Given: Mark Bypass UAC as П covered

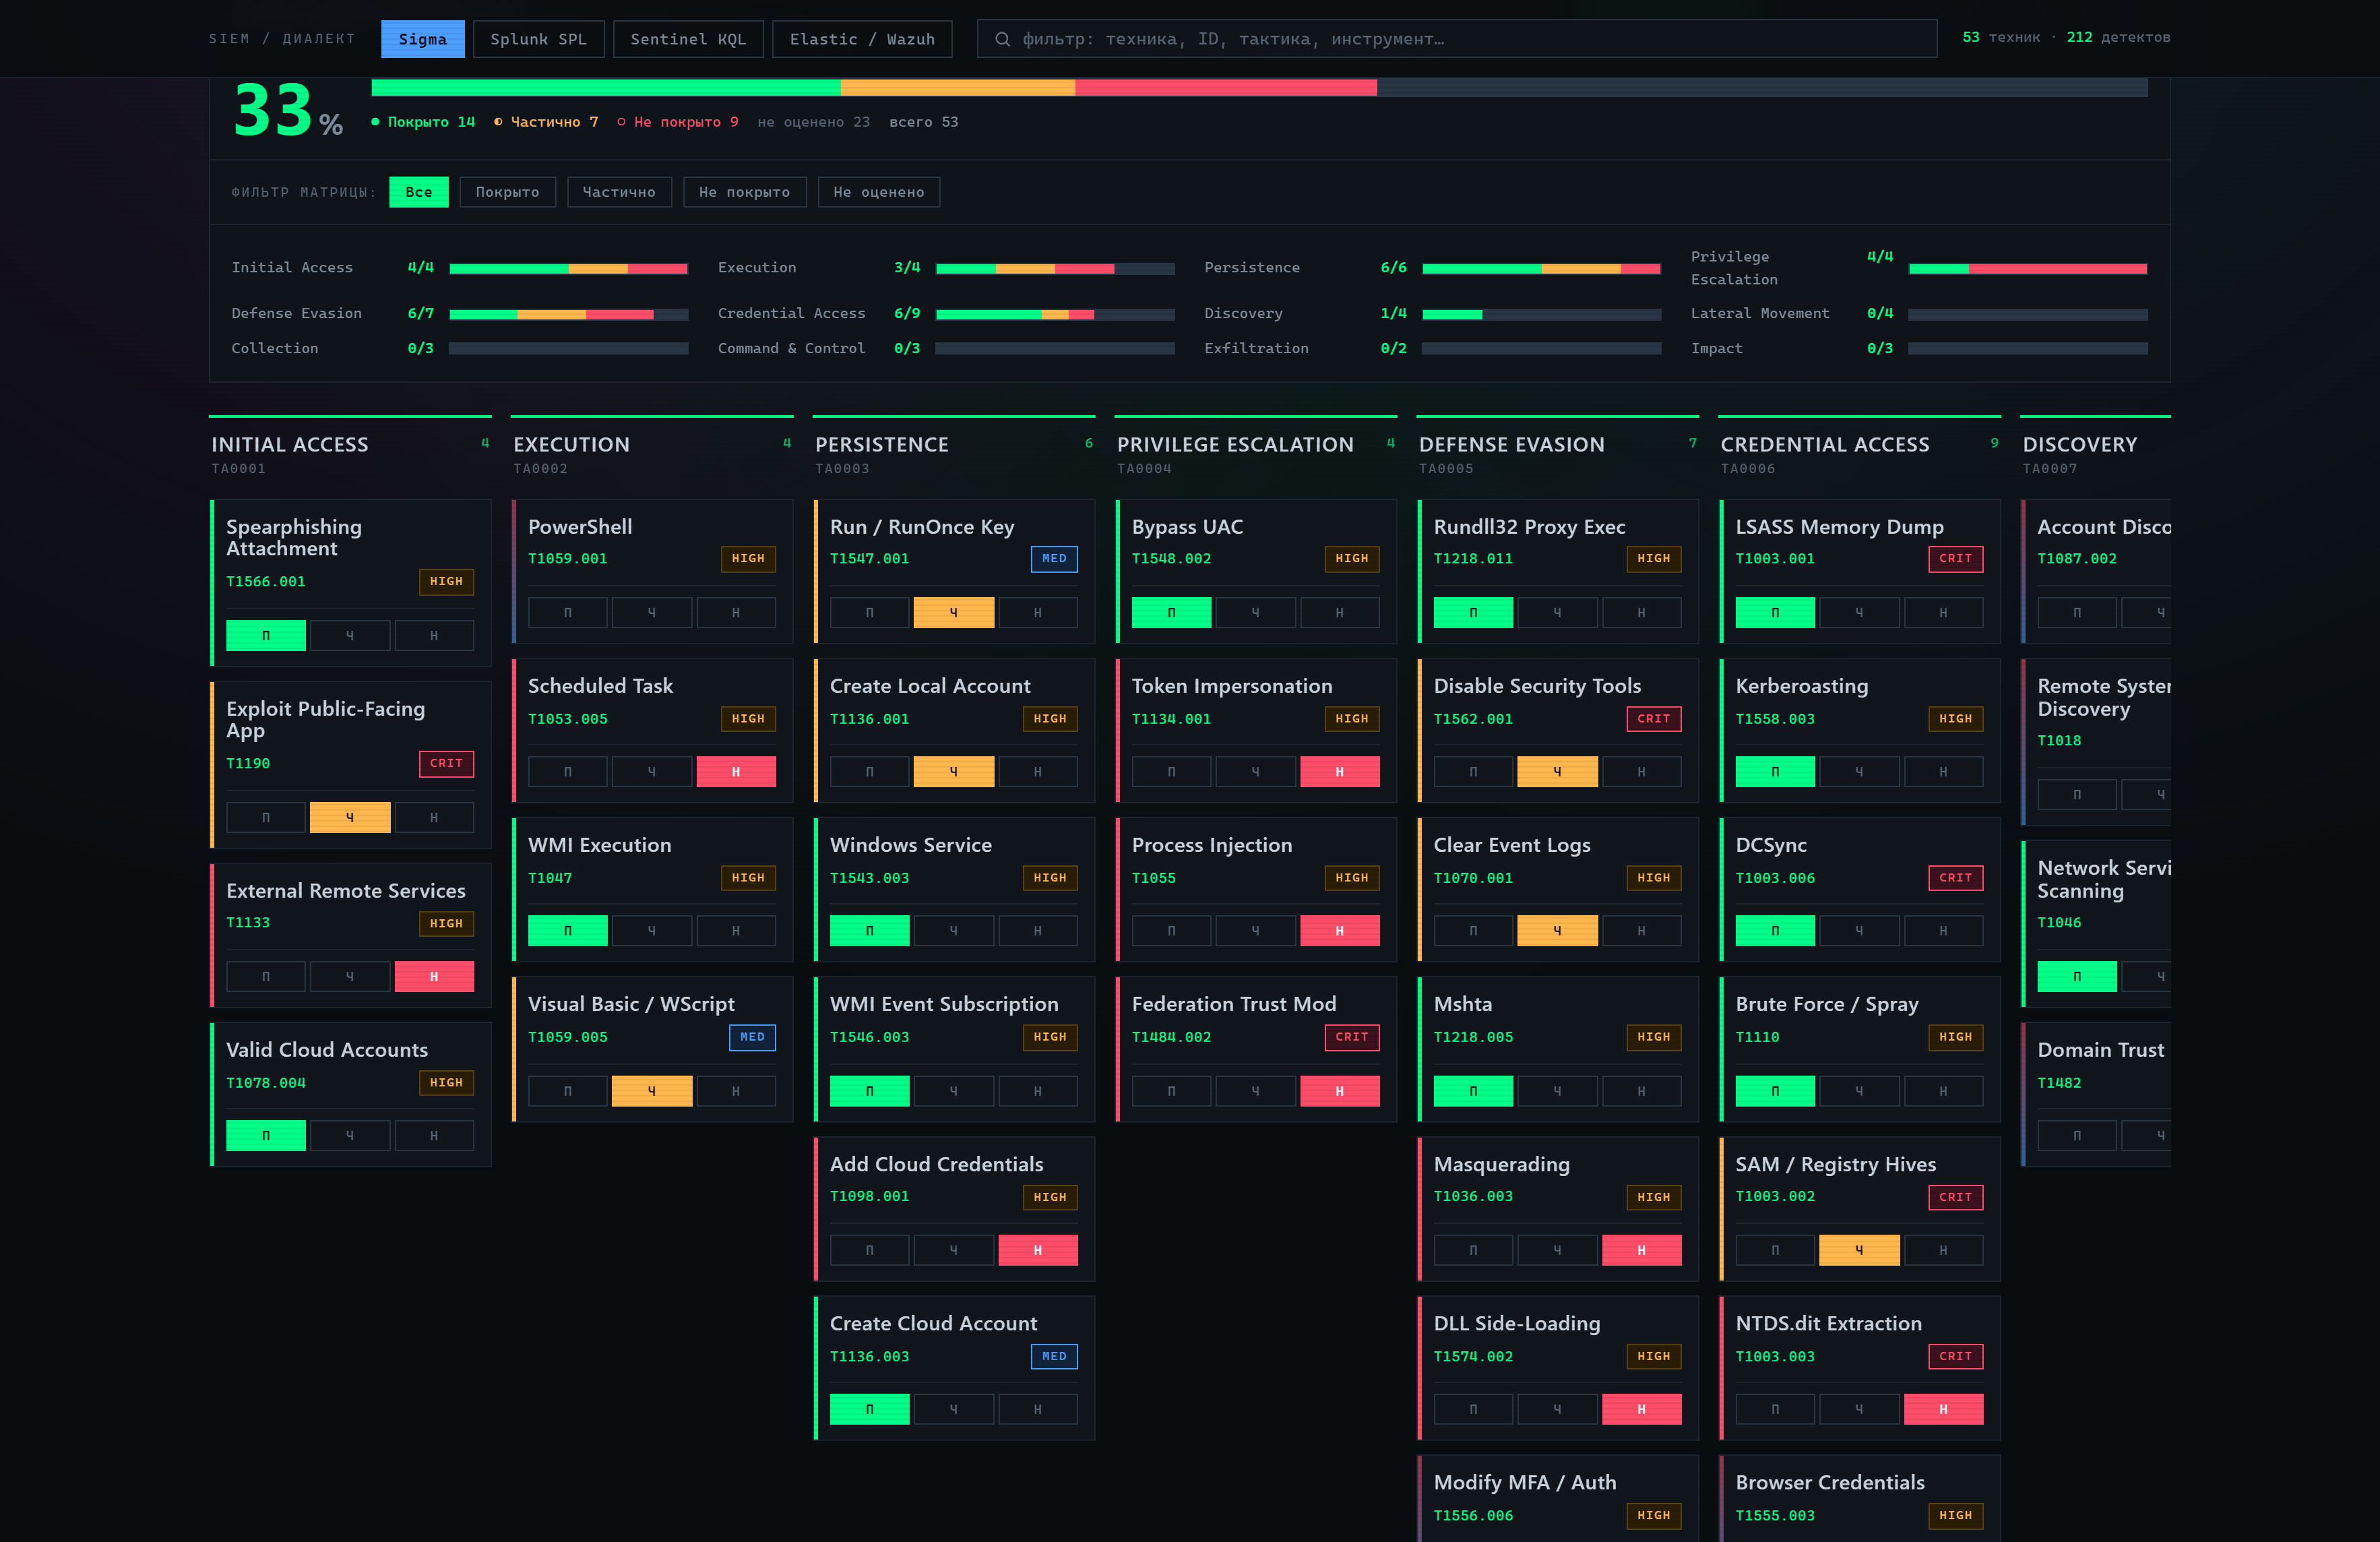Looking at the screenshot, I should [1172, 613].
